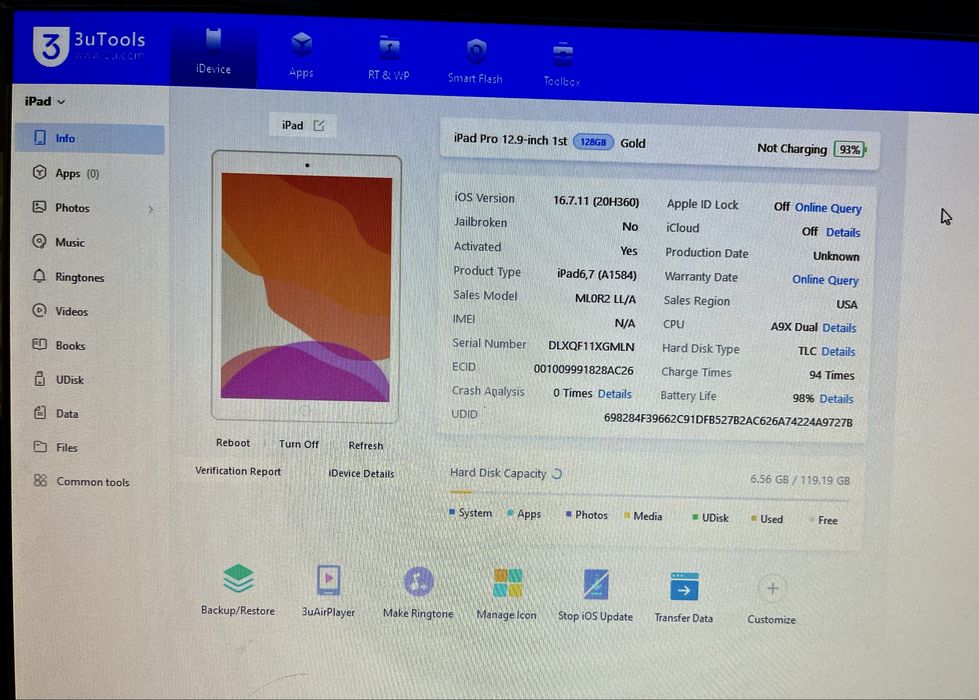Viewport: 979px width, 700px height.
Task: Click the UDID value string
Action: coord(728,420)
